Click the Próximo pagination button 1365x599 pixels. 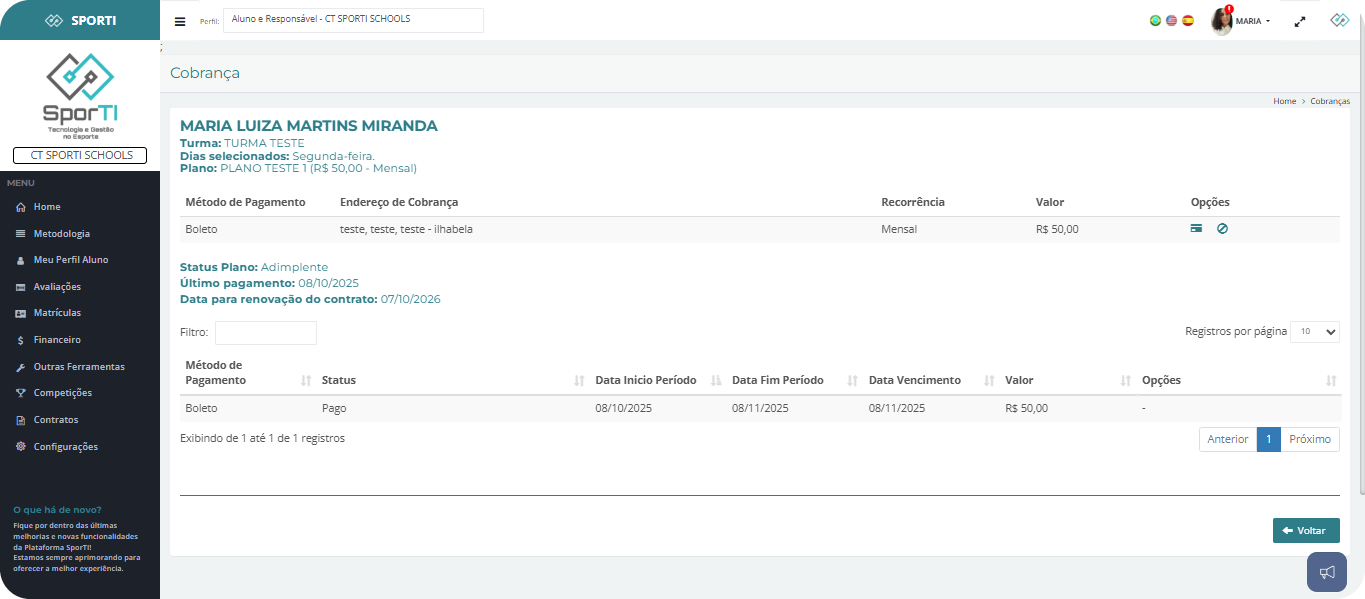click(x=1310, y=439)
